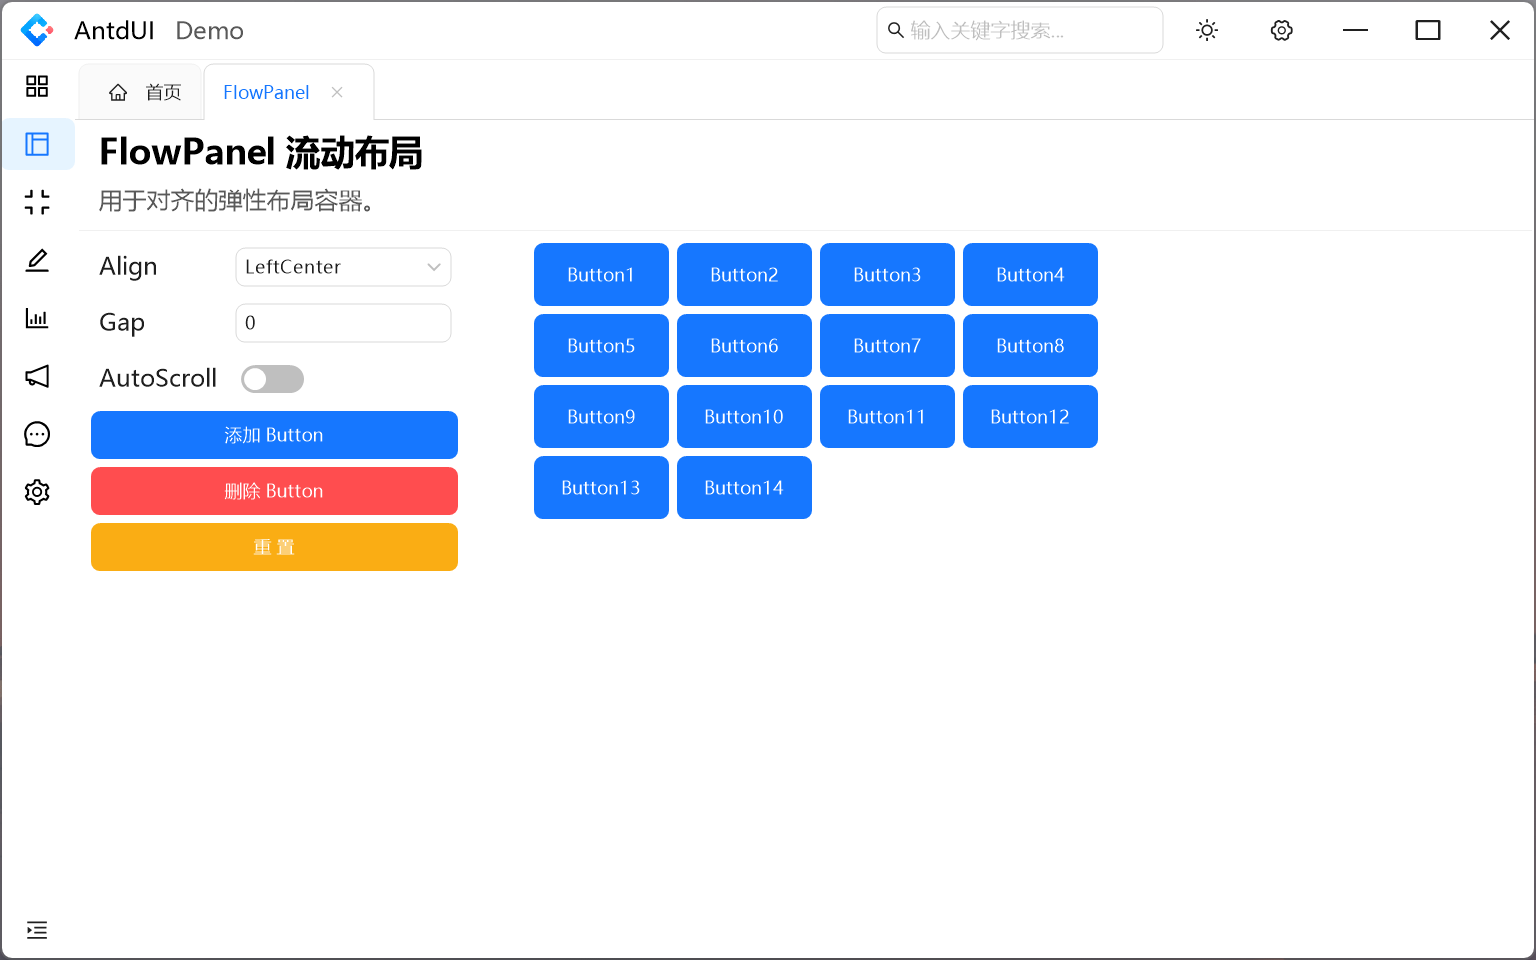The width and height of the screenshot is (1536, 960).
Task: Click the grid apps icon in sidebar
Action: 37,87
